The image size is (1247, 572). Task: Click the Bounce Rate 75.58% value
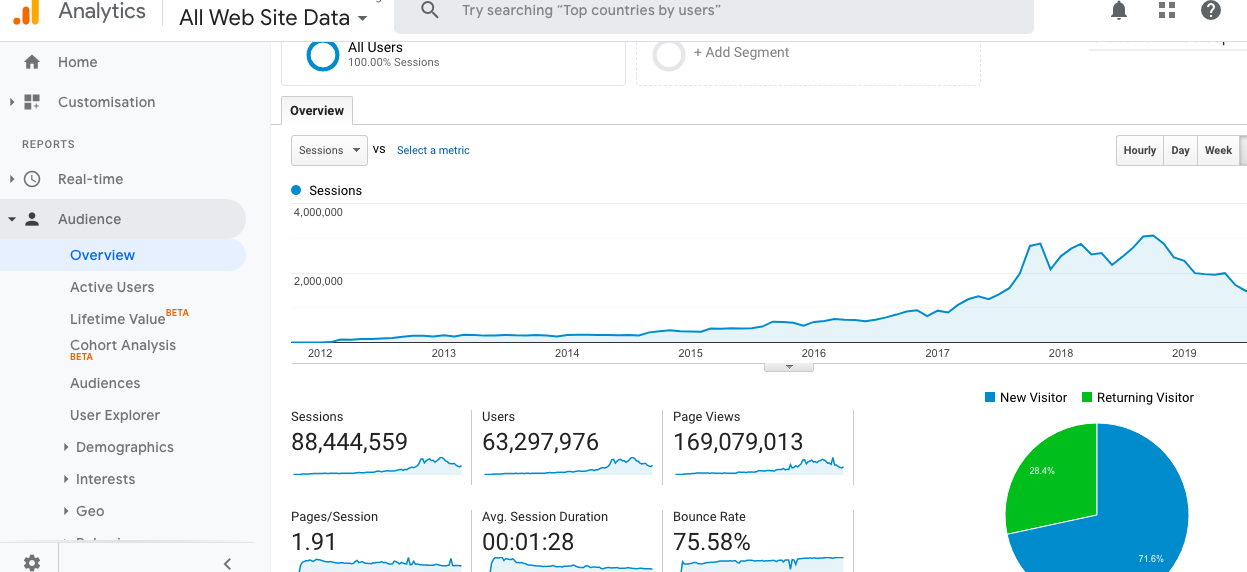tap(712, 542)
